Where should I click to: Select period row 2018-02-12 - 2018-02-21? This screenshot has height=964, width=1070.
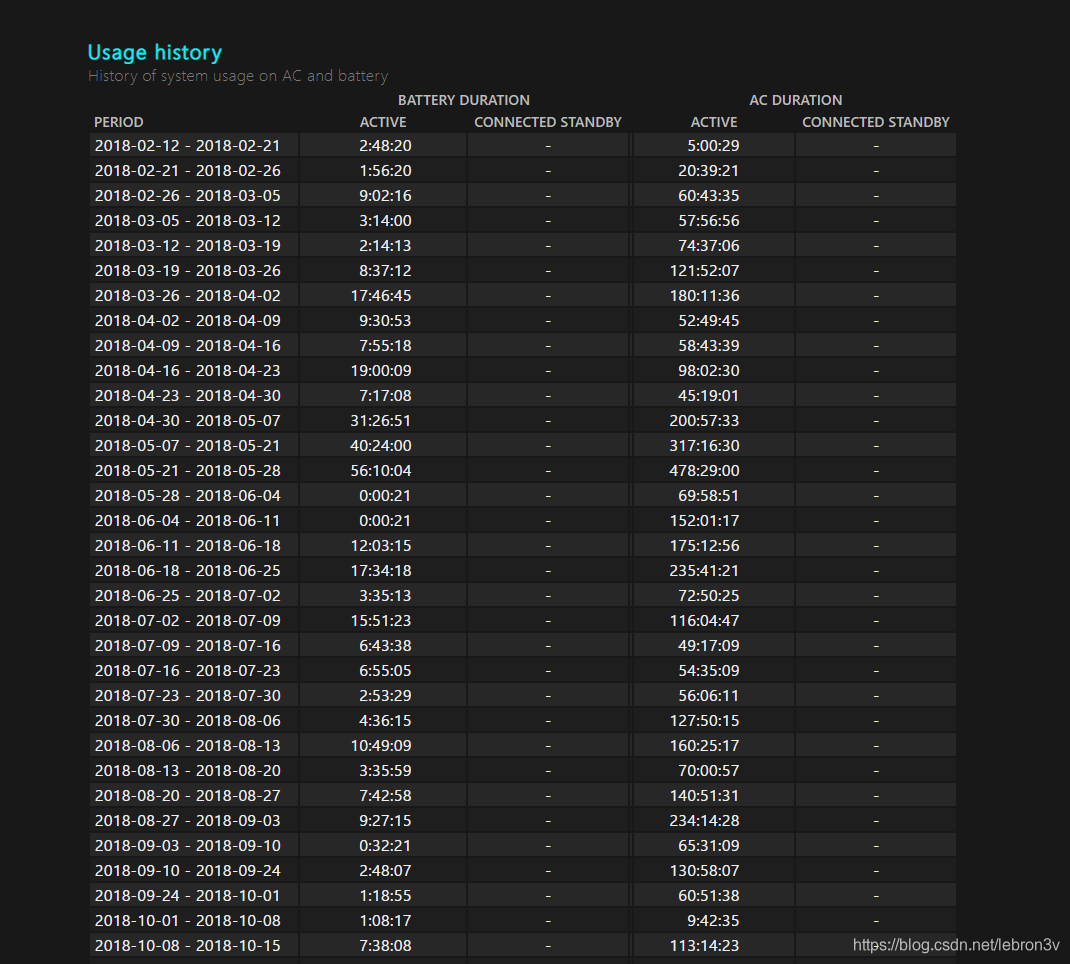187,146
